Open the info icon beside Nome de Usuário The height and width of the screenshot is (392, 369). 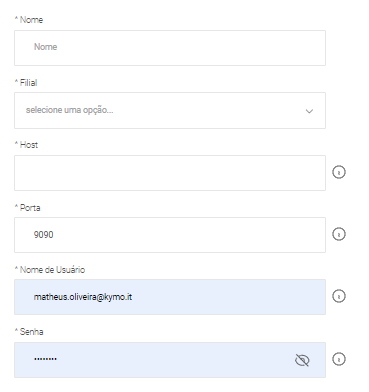point(339,296)
